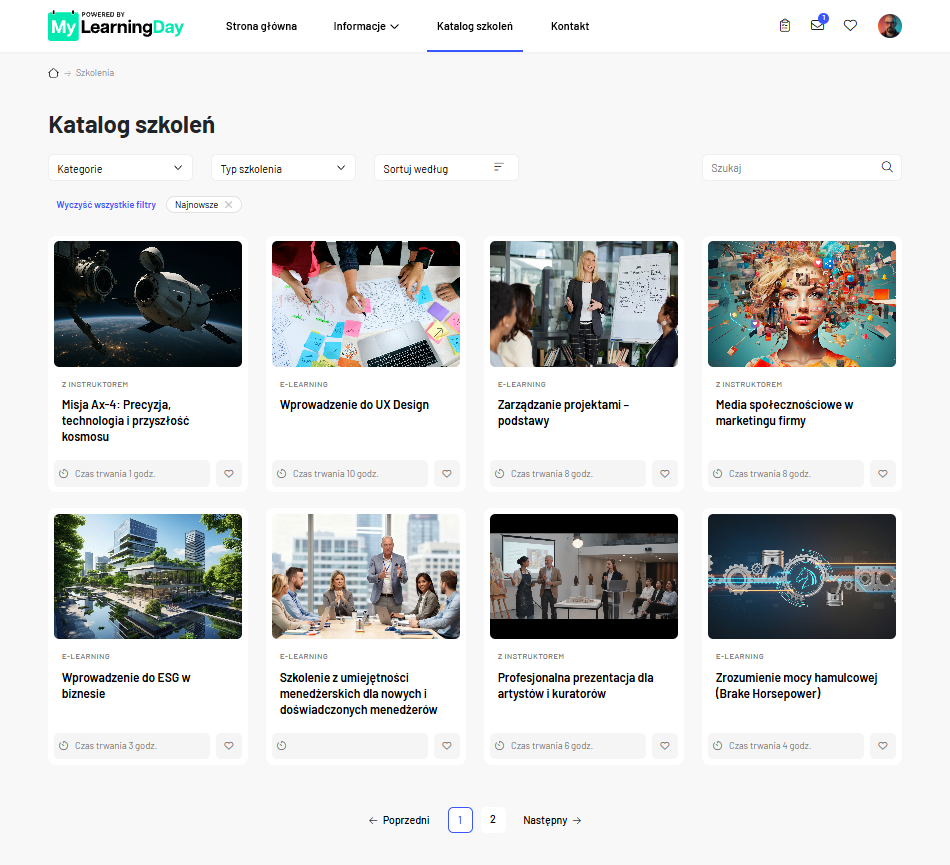Screen dimensions: 950x865
Task: Favorite the Misja Ax-4 course
Action: (229, 474)
